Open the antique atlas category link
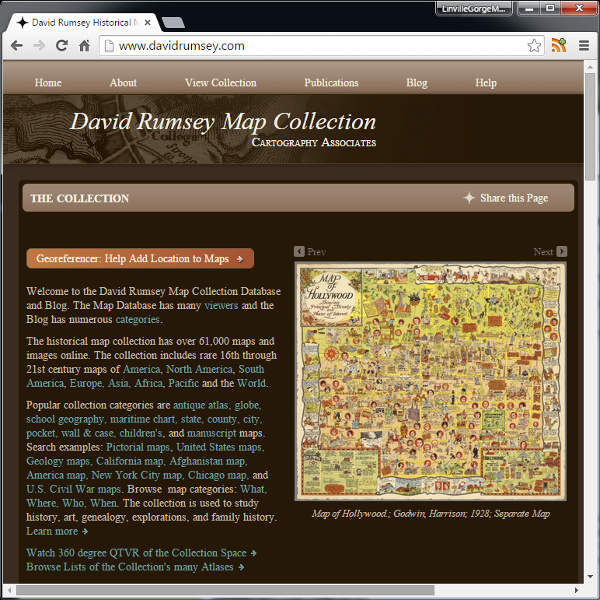 click(201, 405)
